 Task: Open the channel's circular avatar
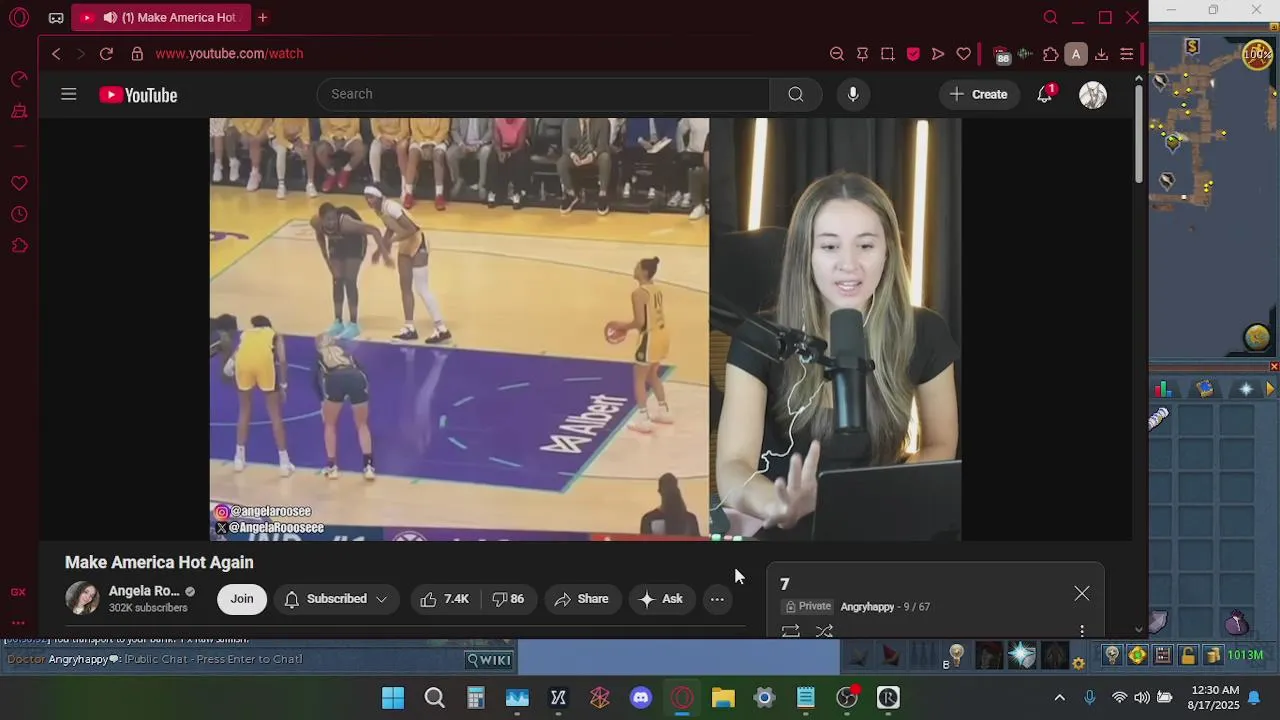(x=82, y=598)
